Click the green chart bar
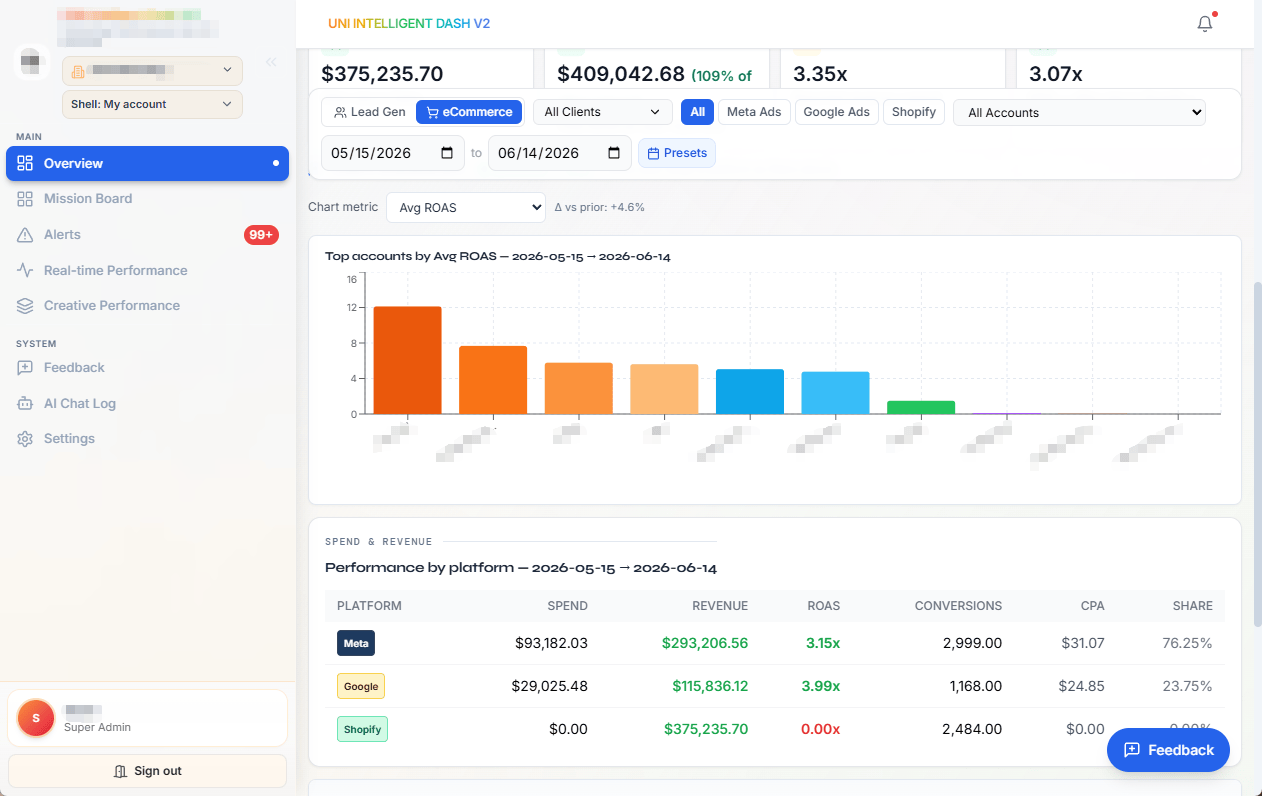1262x796 pixels. [x=920, y=407]
